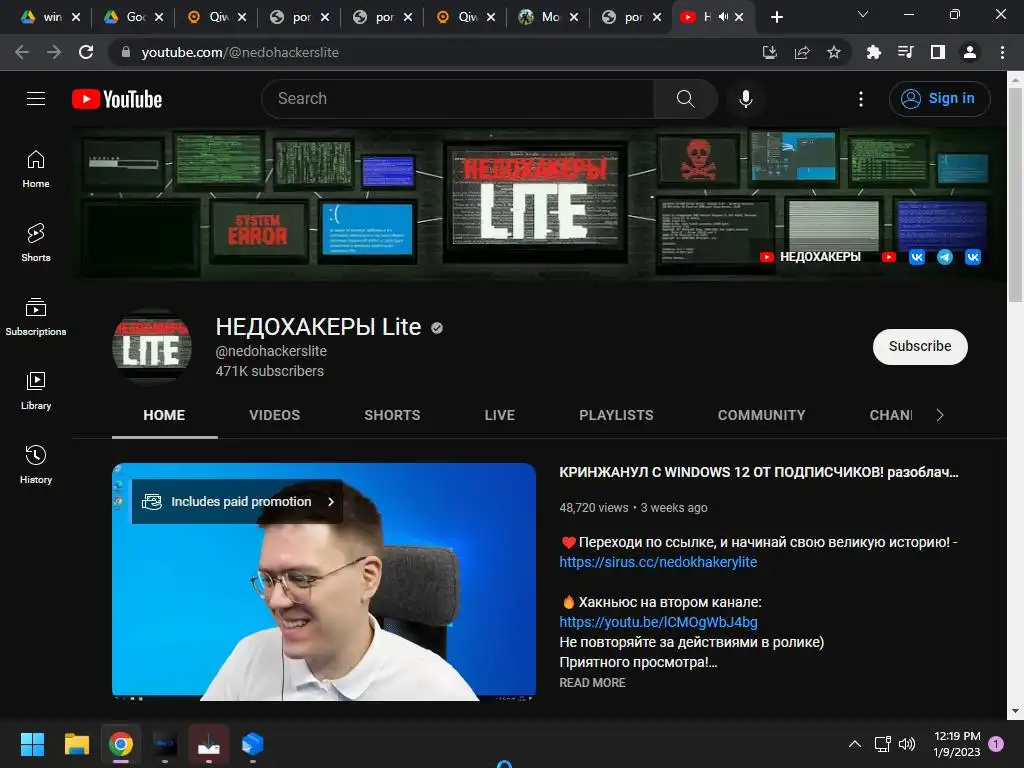1024x768 pixels.
Task: Mute the YouTube tab audio icon
Action: (x=723, y=17)
